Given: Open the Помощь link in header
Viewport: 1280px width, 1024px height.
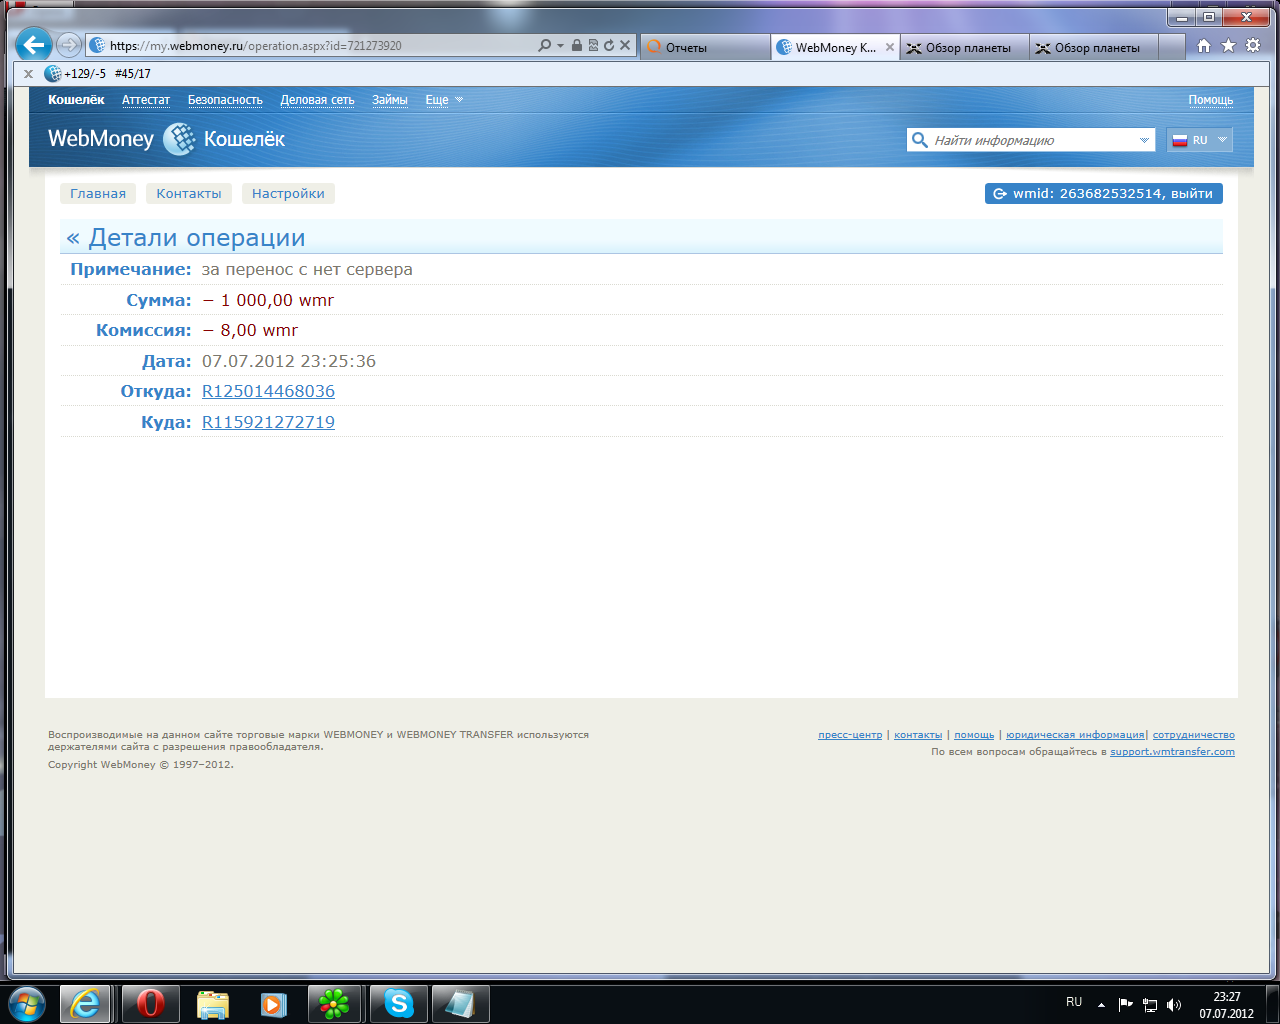Looking at the screenshot, I should (x=1210, y=100).
